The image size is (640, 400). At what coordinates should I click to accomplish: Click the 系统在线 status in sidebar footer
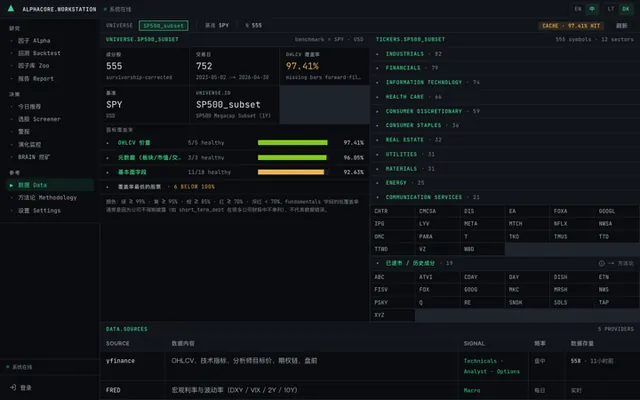[19, 367]
